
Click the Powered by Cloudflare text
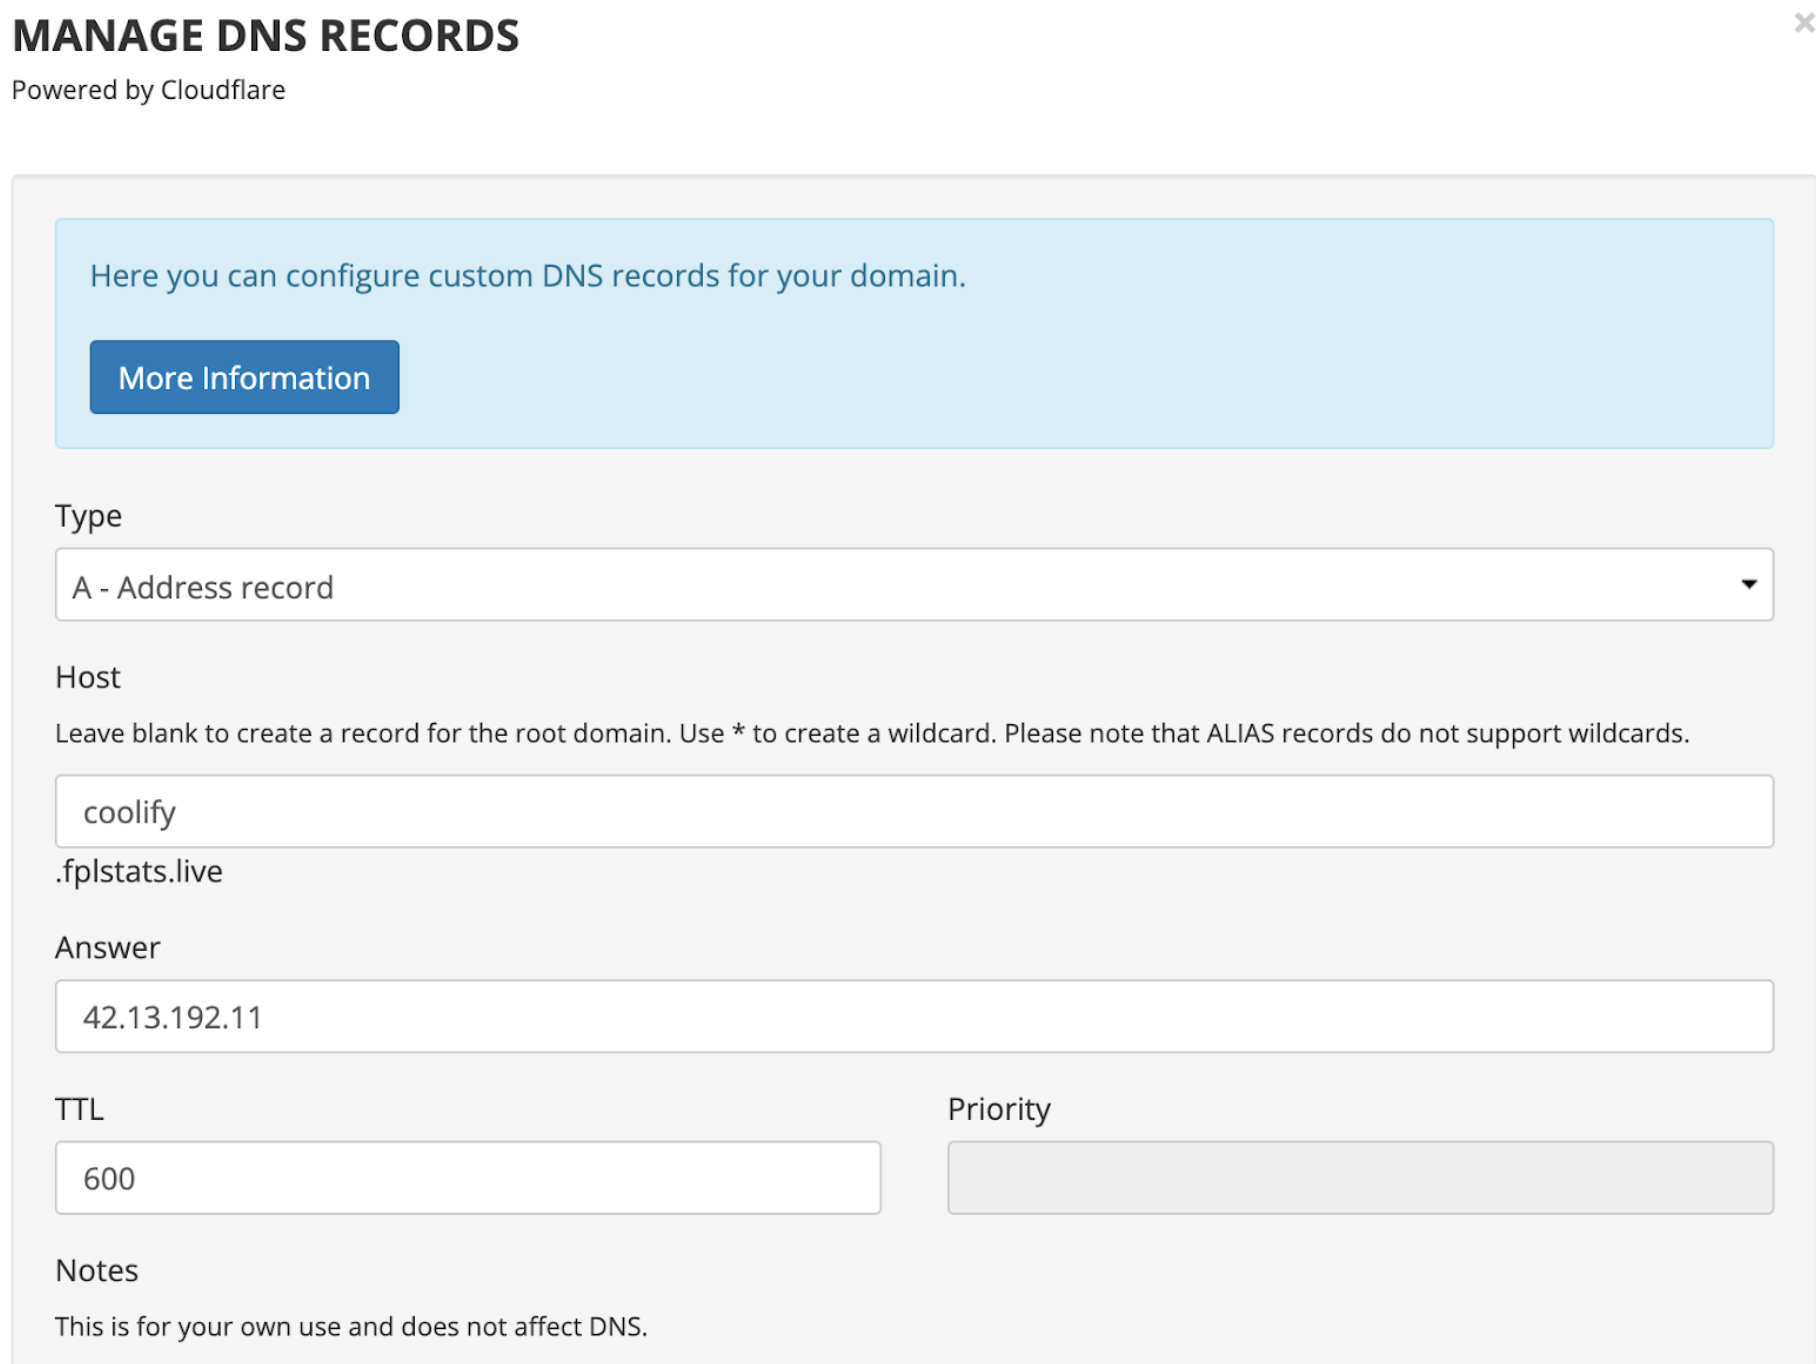click(148, 90)
